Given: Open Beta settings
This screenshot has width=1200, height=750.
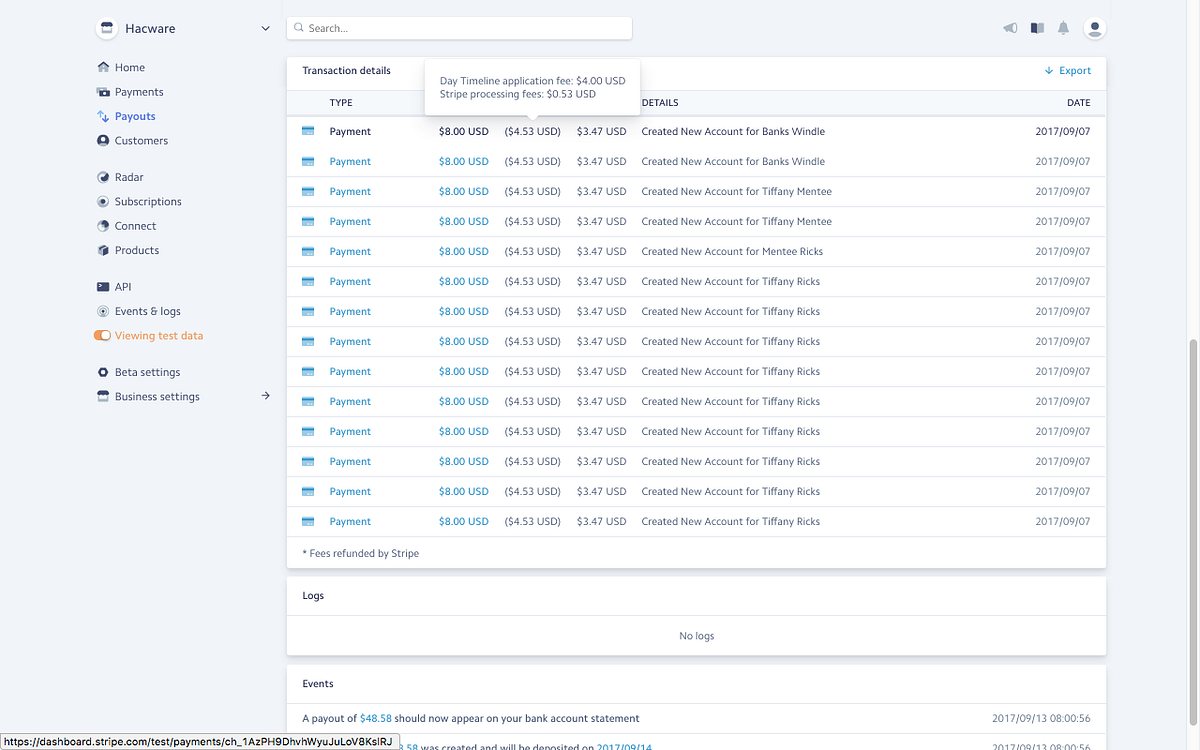Looking at the screenshot, I should click(147, 372).
